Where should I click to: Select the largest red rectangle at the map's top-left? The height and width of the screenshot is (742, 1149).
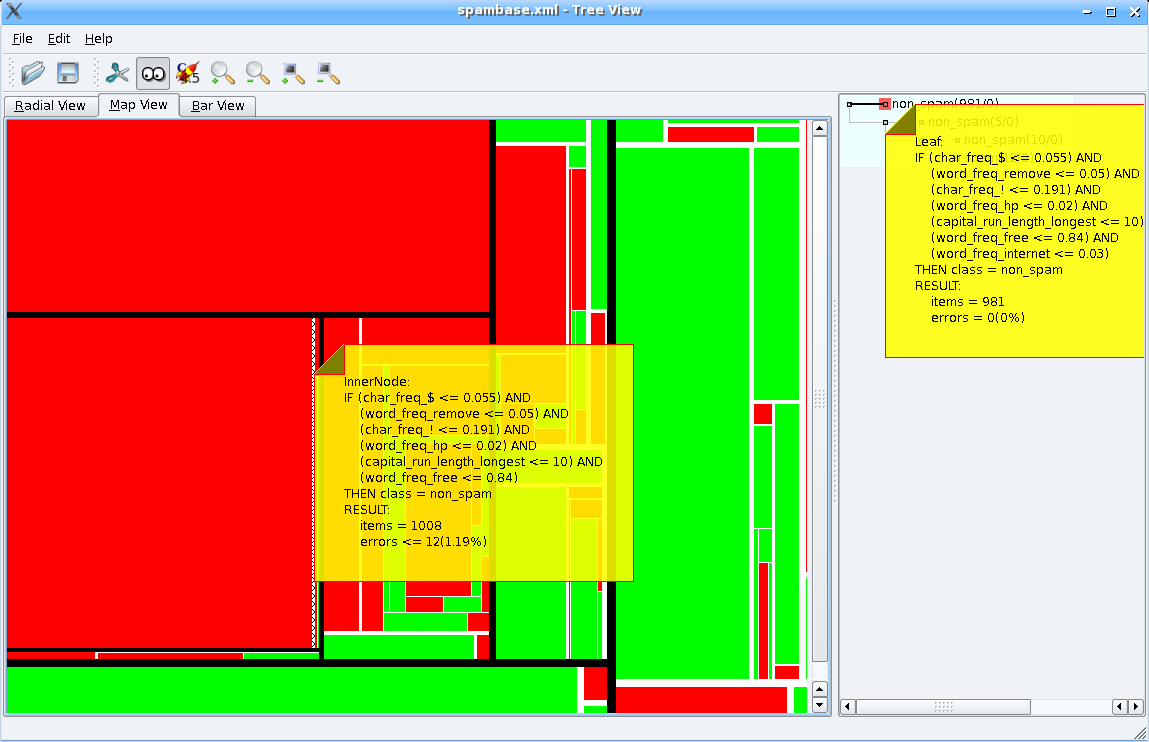(248, 216)
